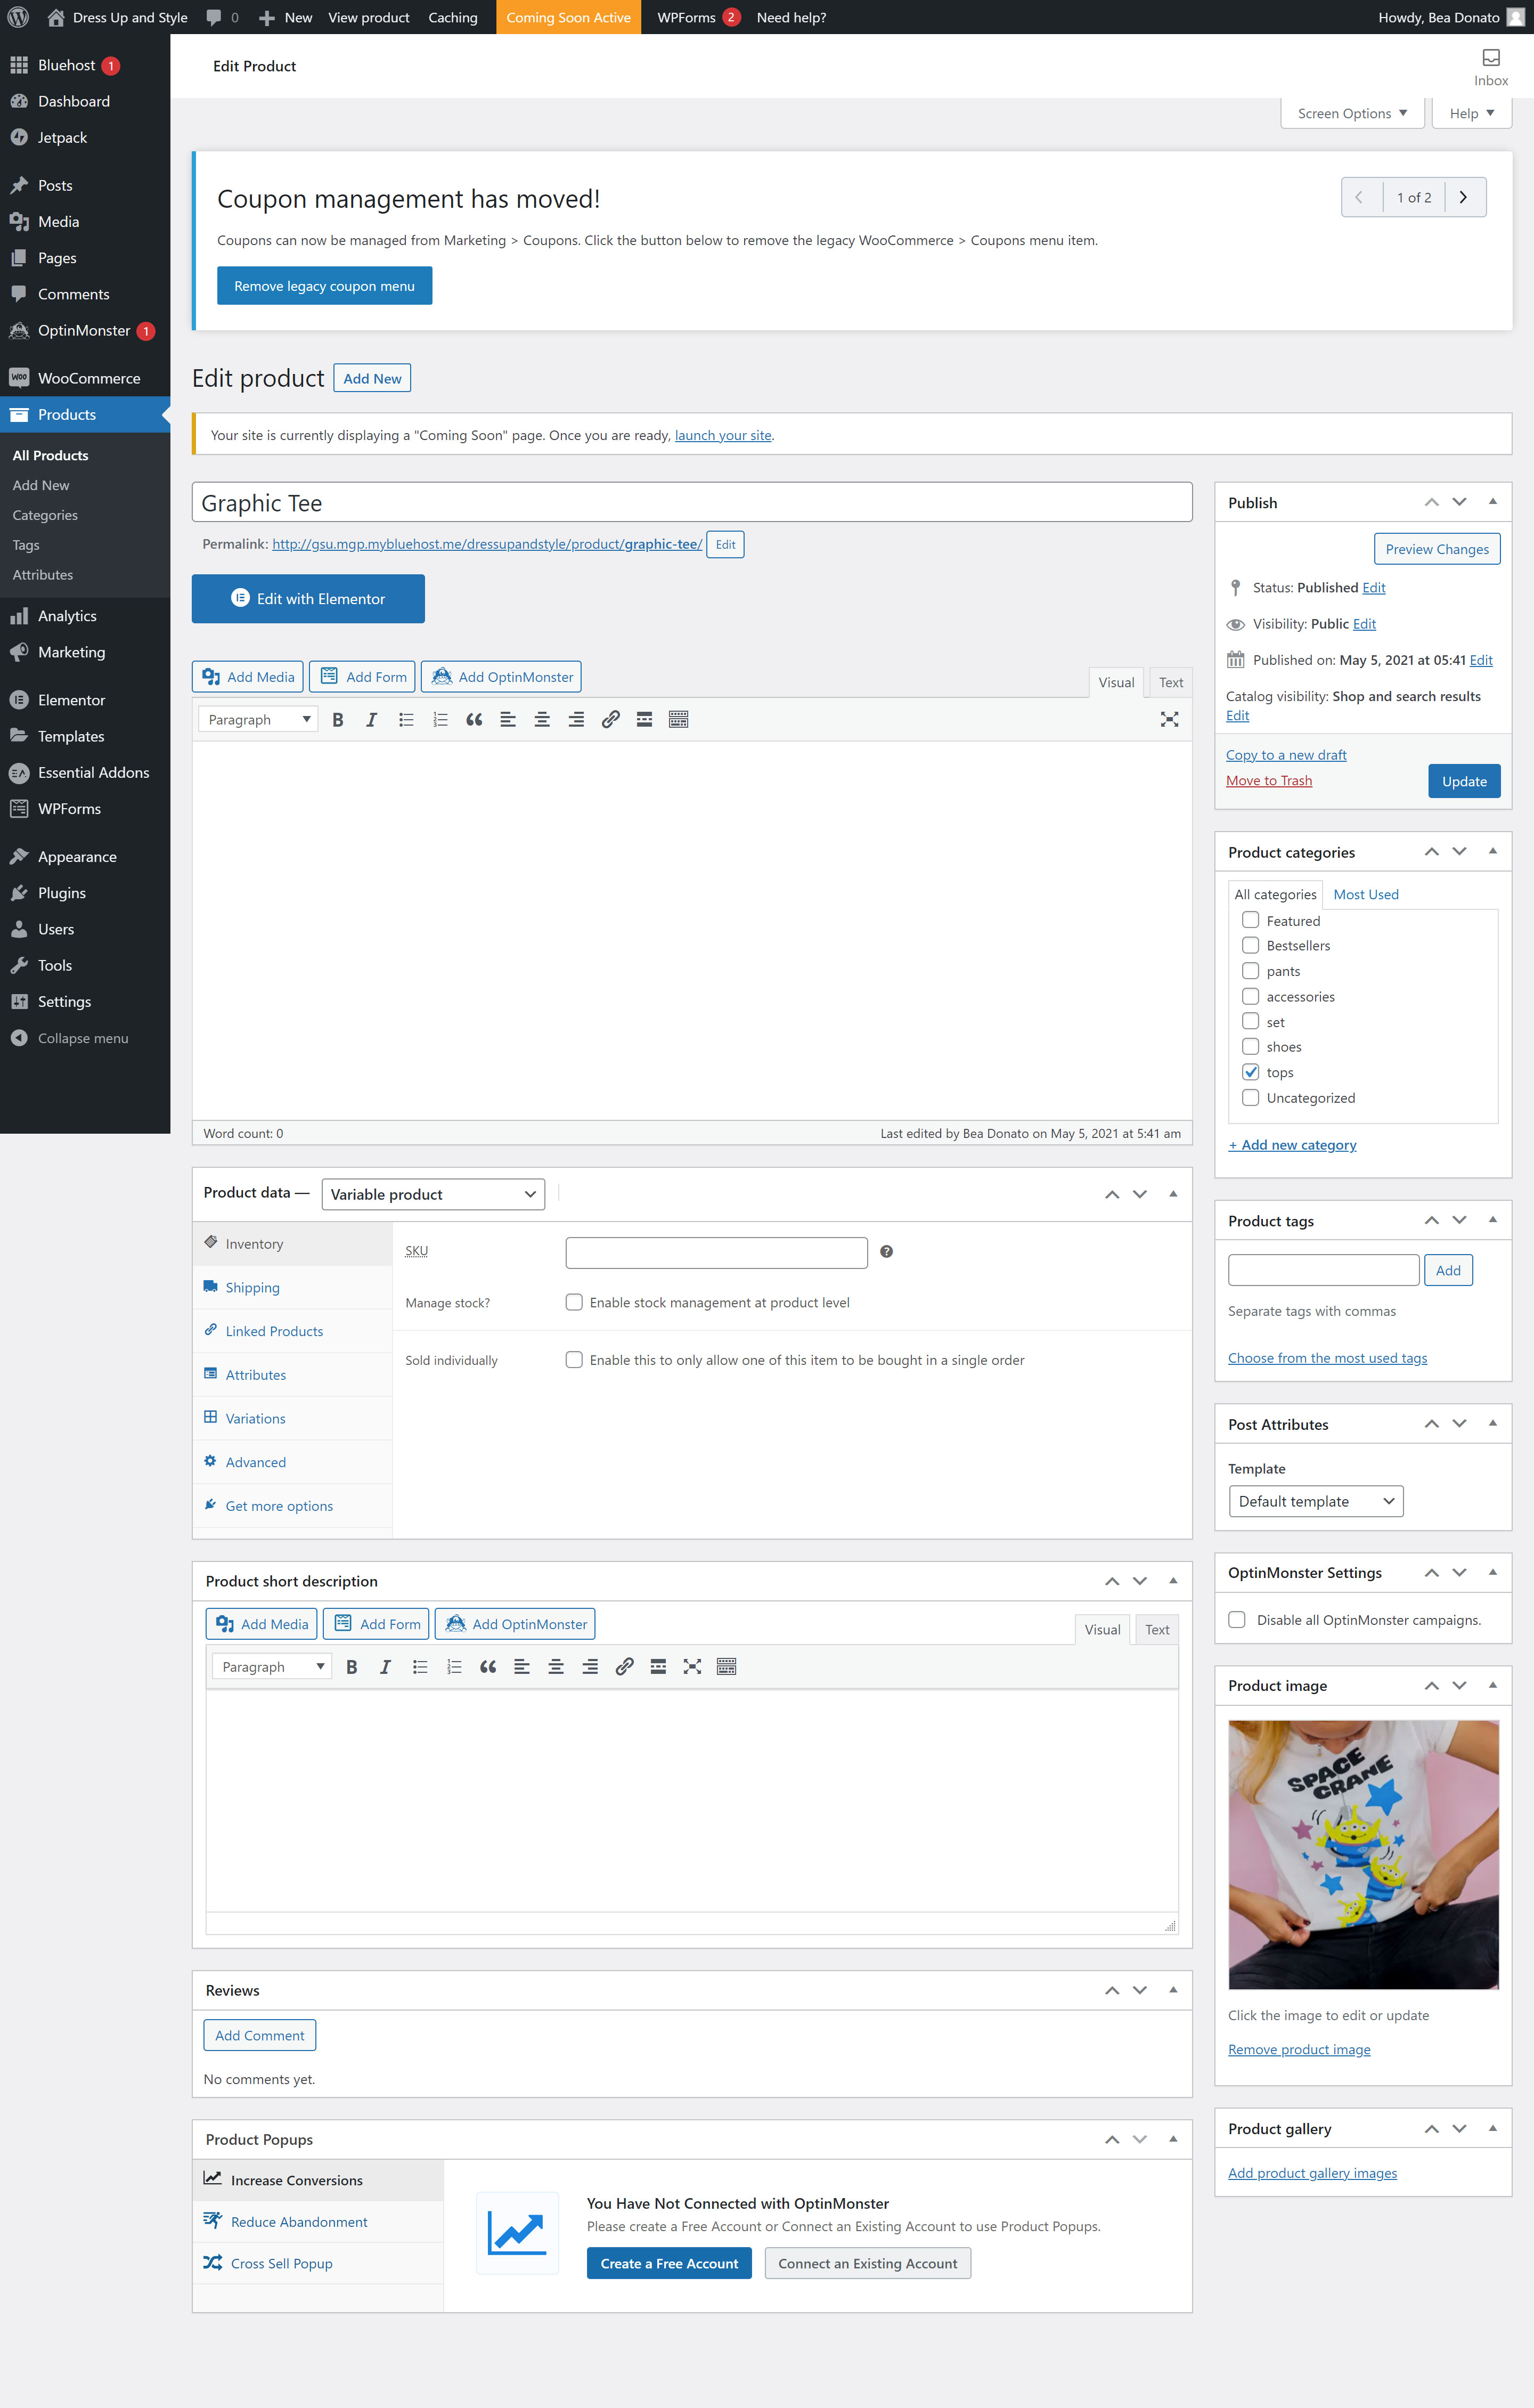Check the Featured category checkbox

1250,920
